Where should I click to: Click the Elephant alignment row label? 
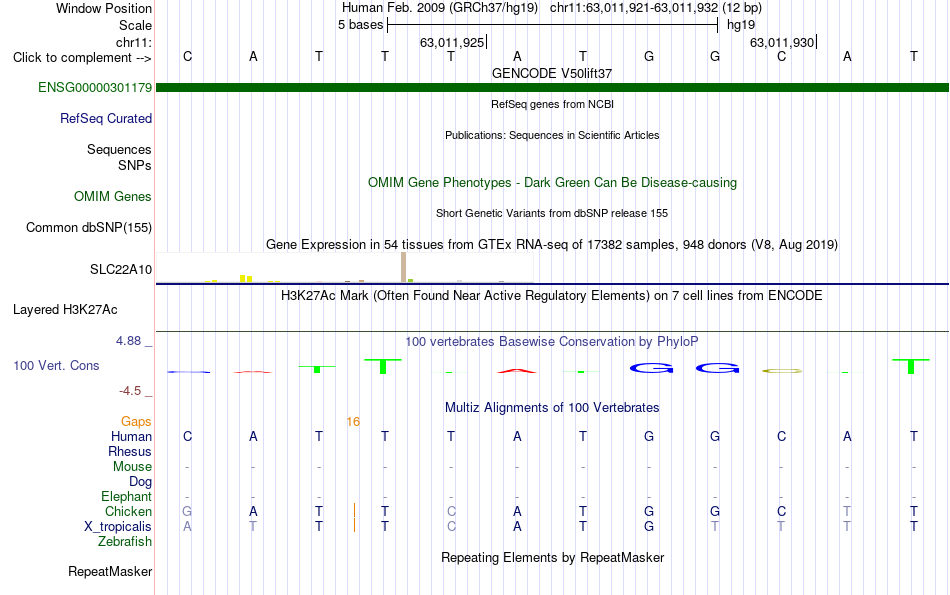127,496
